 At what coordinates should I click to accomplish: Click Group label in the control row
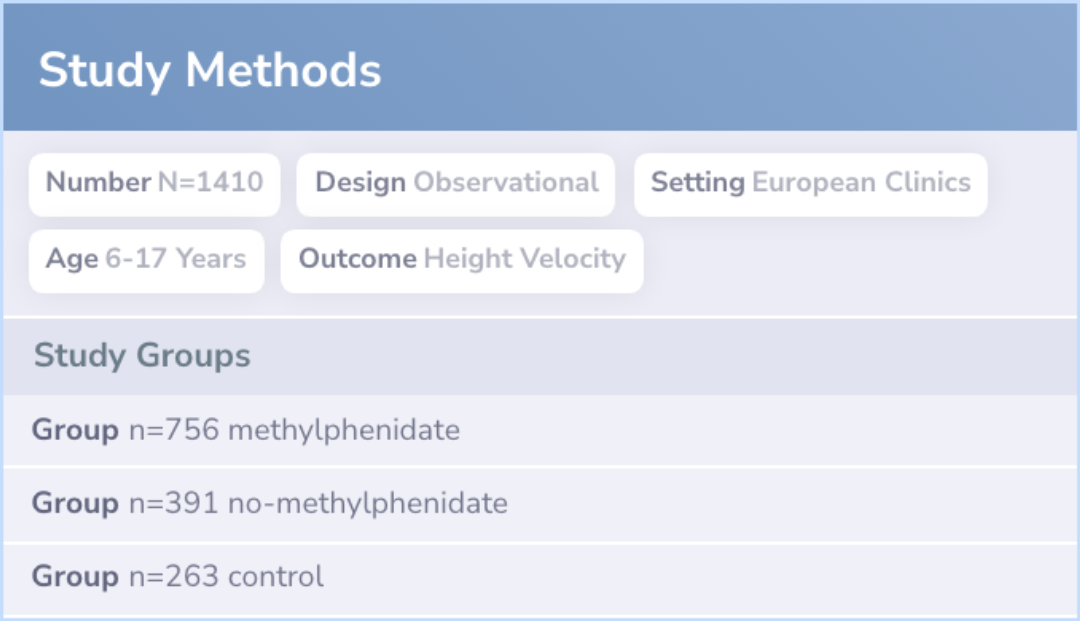pyautogui.click(x=75, y=577)
